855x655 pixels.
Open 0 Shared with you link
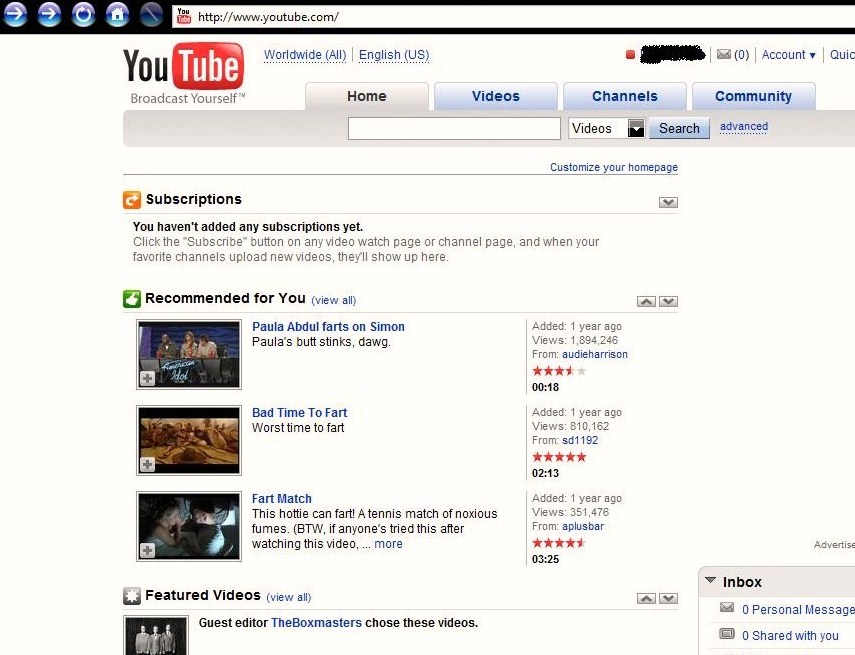(790, 636)
